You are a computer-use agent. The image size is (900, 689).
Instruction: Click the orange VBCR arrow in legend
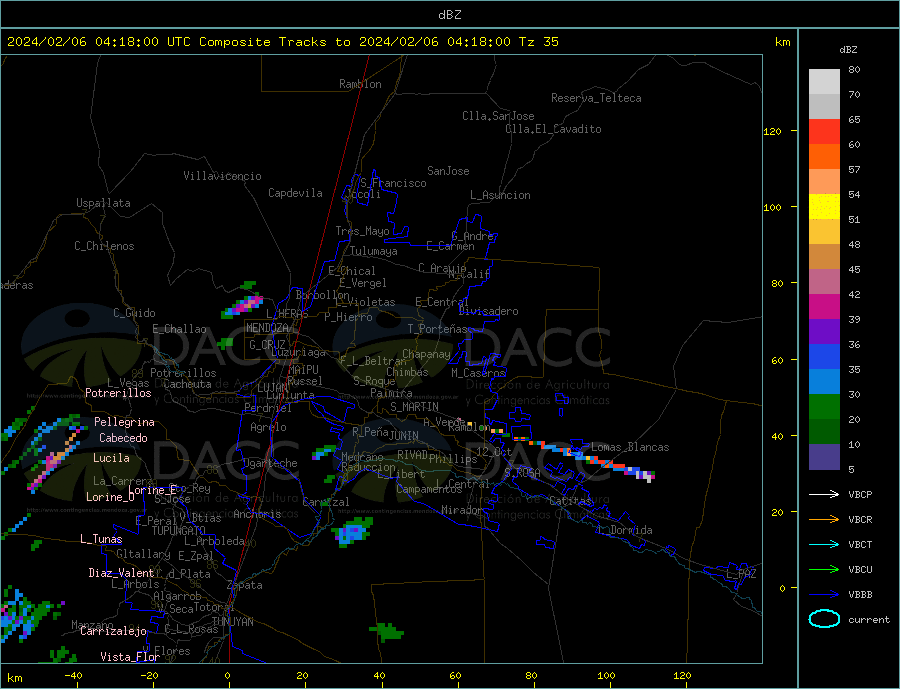click(824, 520)
